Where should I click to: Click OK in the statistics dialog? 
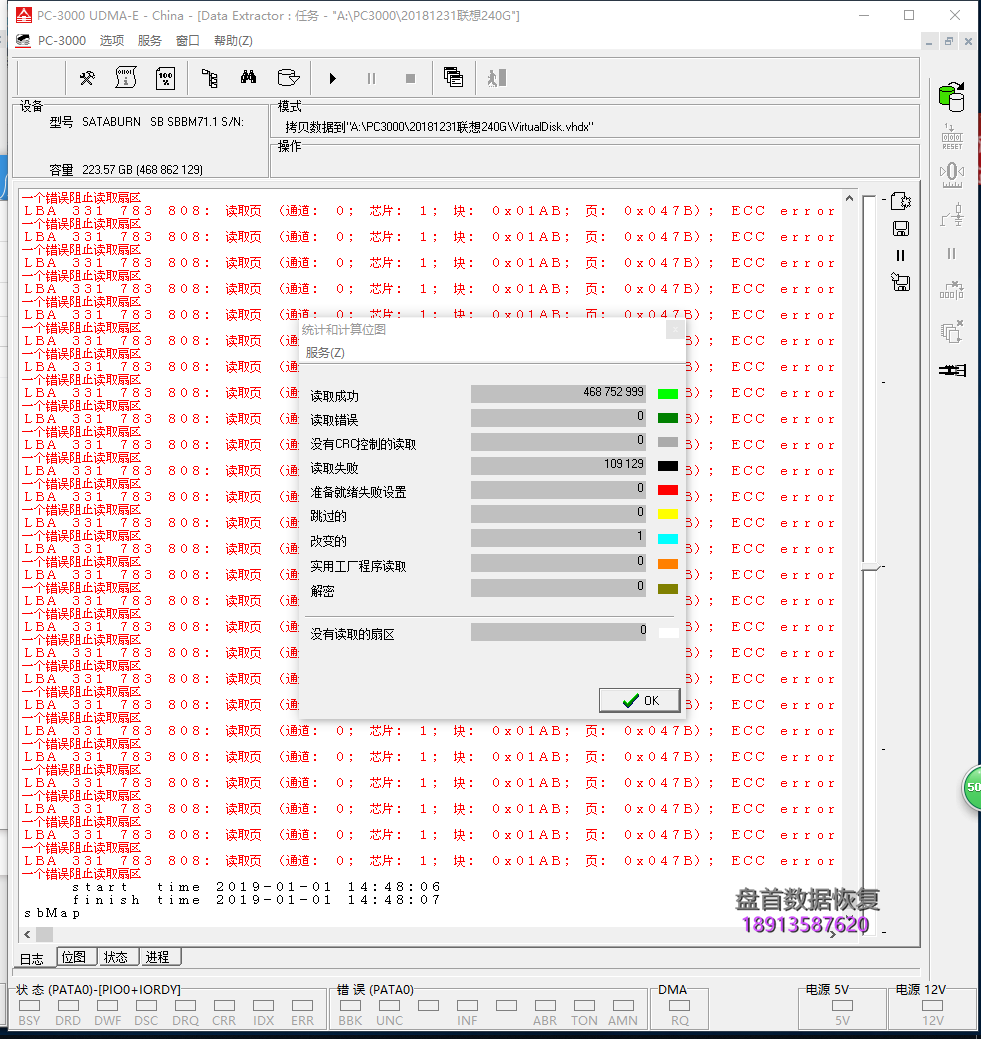pos(640,700)
